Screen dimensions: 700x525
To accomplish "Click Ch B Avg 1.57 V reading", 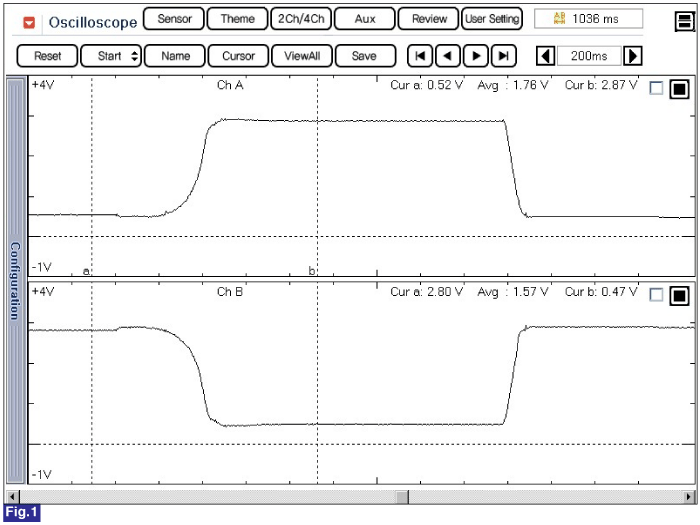I will [x=512, y=292].
